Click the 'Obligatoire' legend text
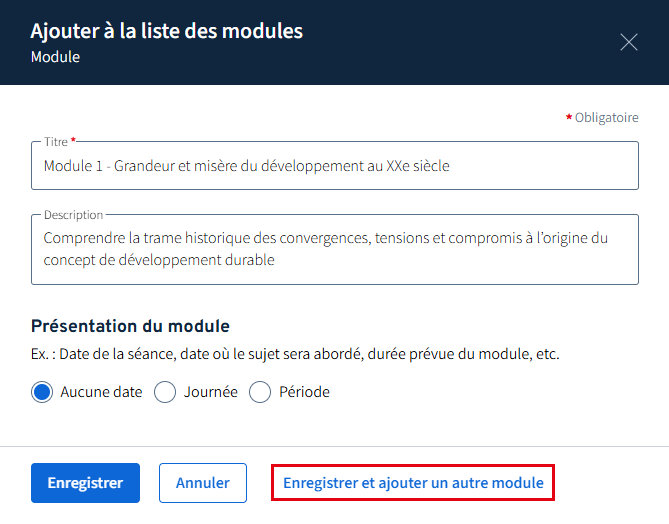 click(x=606, y=118)
